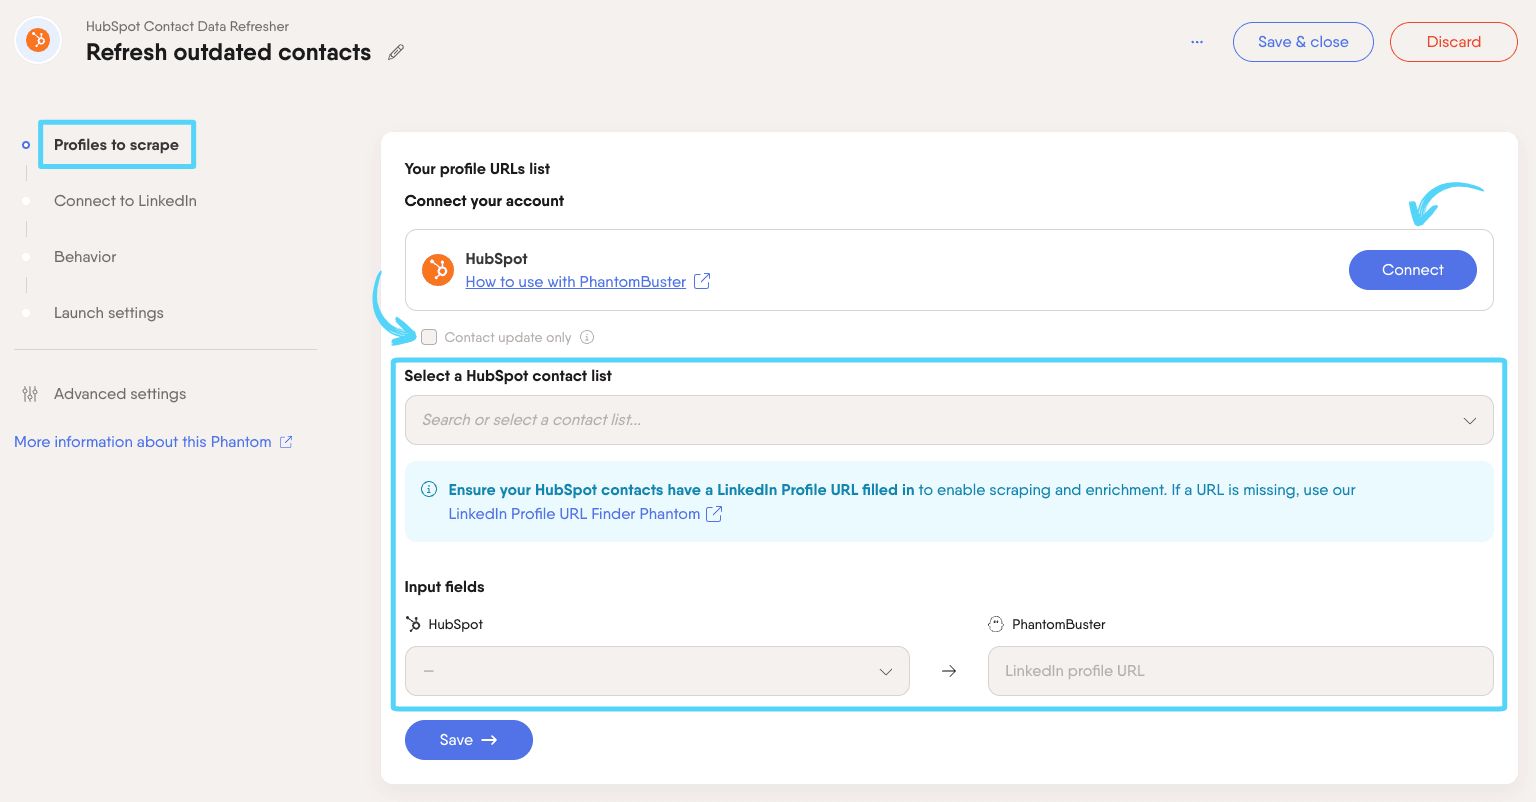Viewport: 1536px width, 802px height.
Task: Show info tooltip for Contact update only
Action: click(587, 338)
